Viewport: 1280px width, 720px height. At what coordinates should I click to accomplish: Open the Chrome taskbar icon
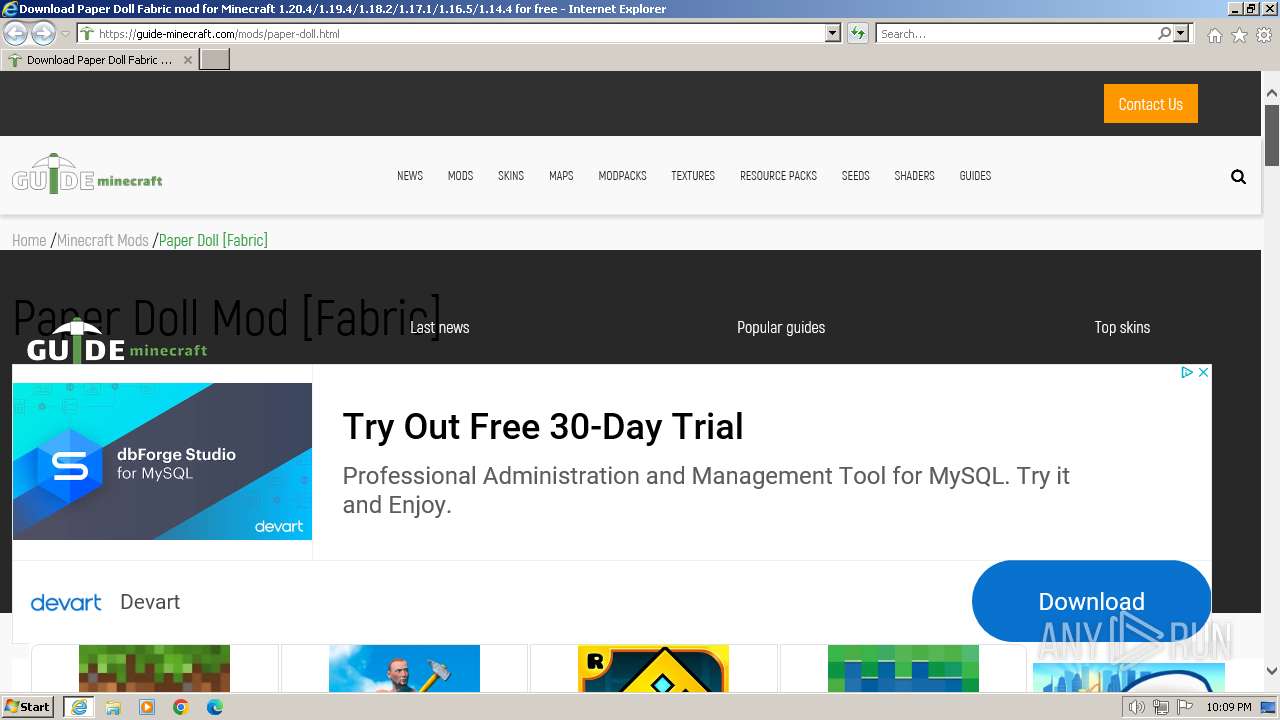(181, 707)
